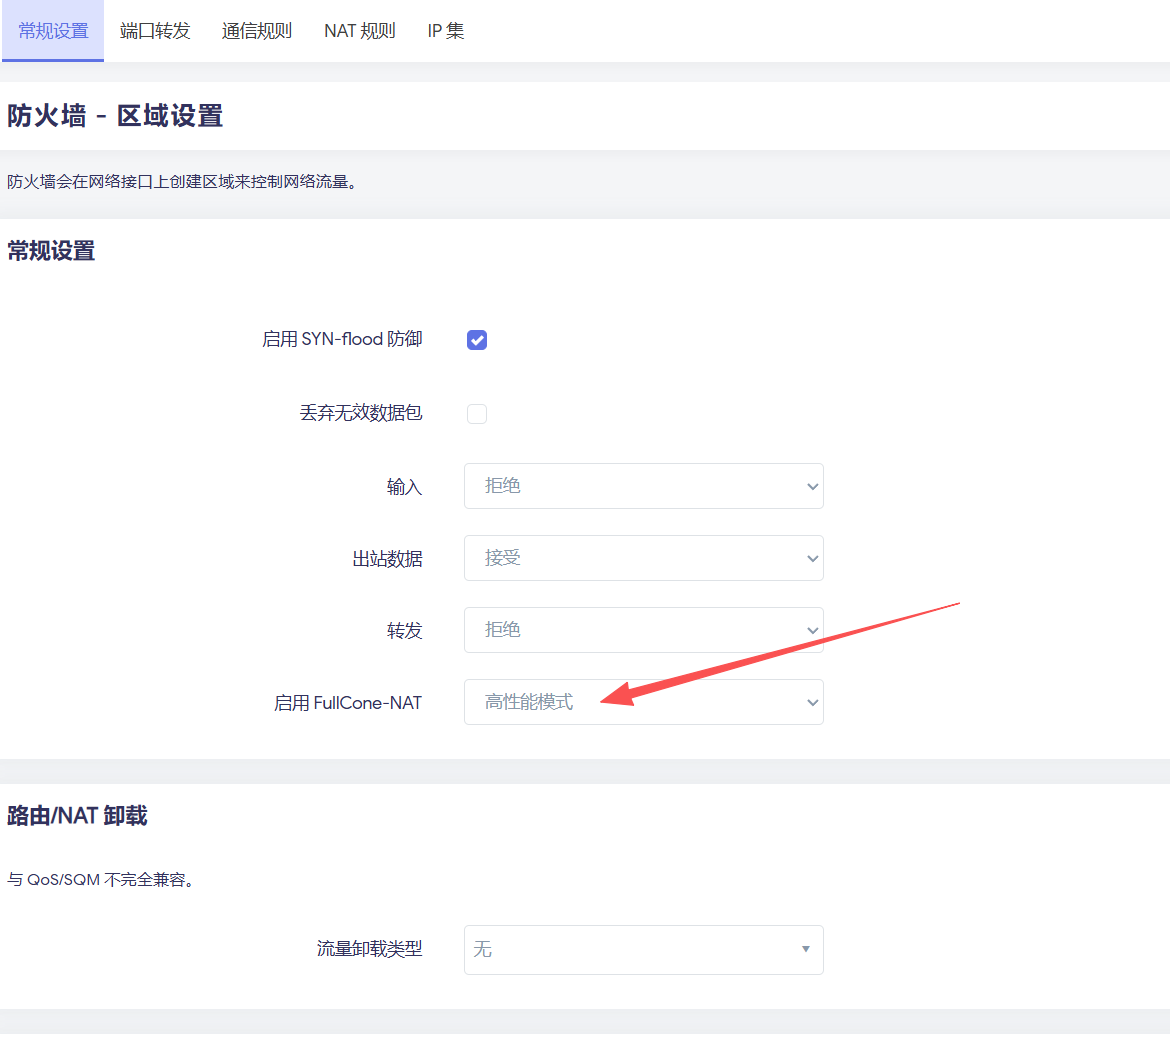Screen dimensions: 1170x1042
Task: Click the 路由/NAT 卸载 heading
Action: point(77,815)
